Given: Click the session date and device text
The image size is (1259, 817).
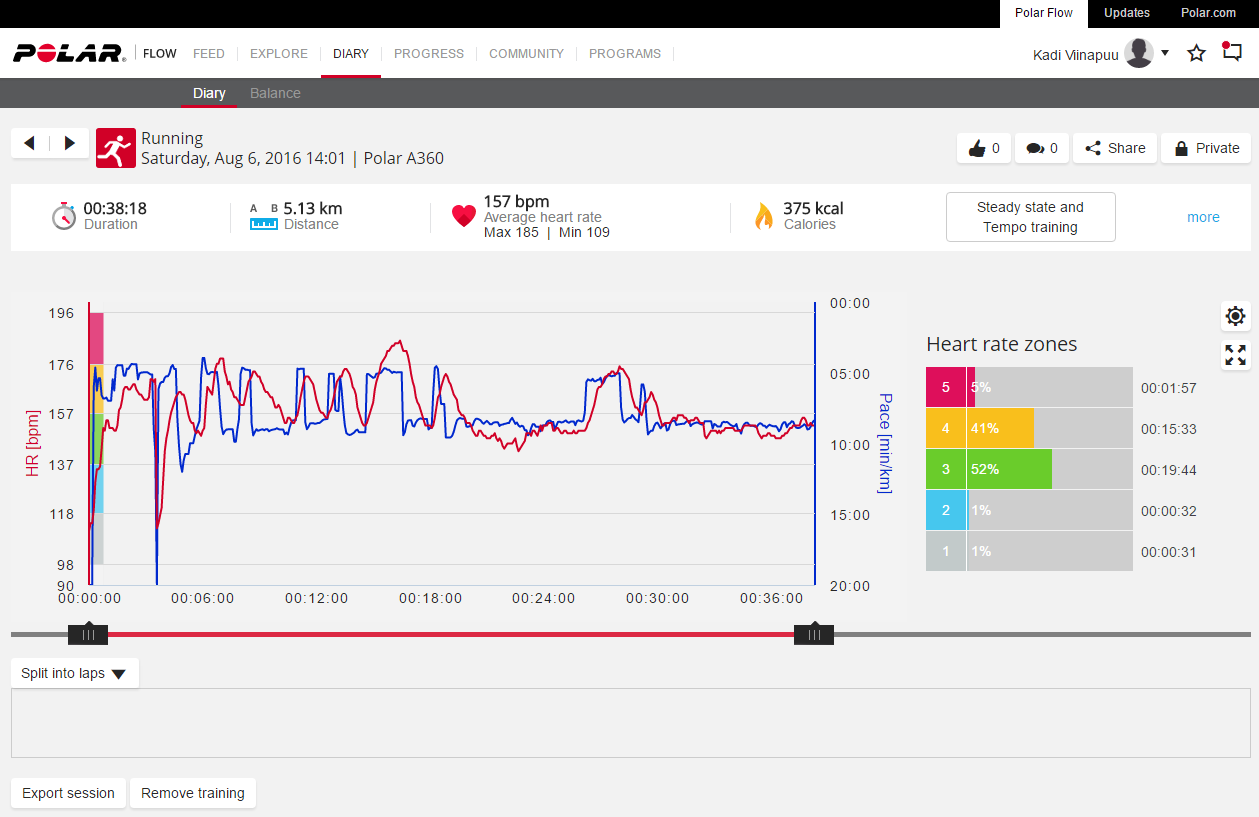Looking at the screenshot, I should [x=292, y=158].
